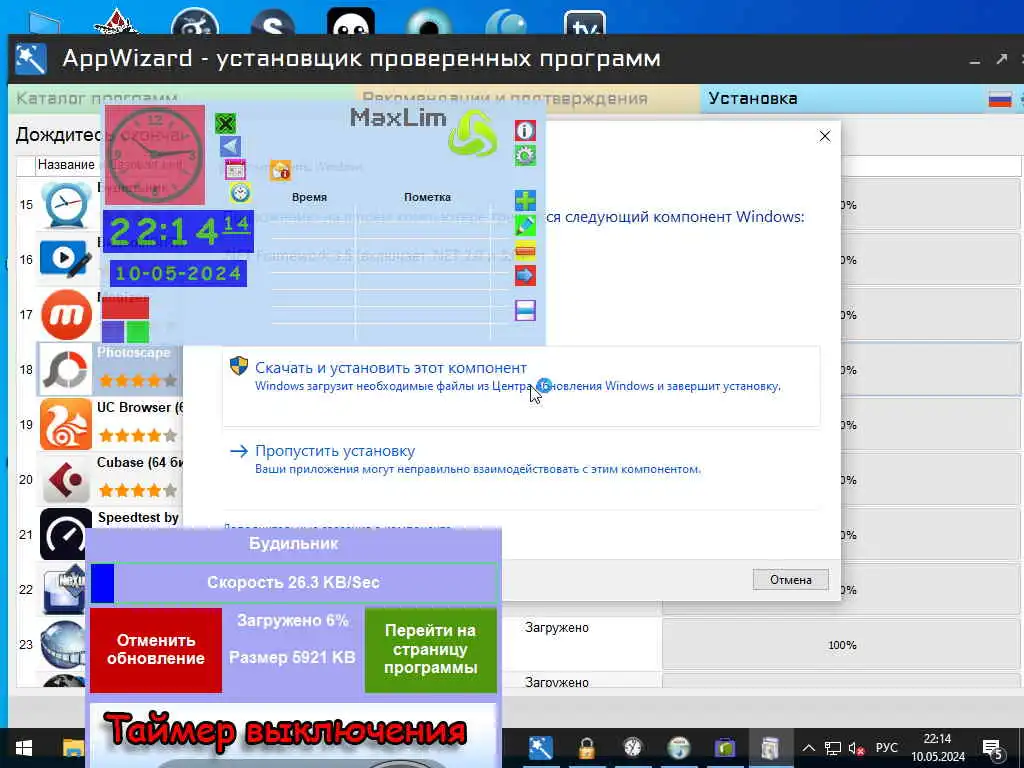
Task: Click the pencil edit icon in MaxLim
Action: click(525, 225)
